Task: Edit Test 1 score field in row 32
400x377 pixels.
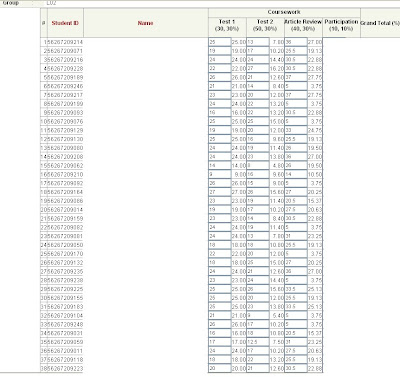Action: click(220, 315)
